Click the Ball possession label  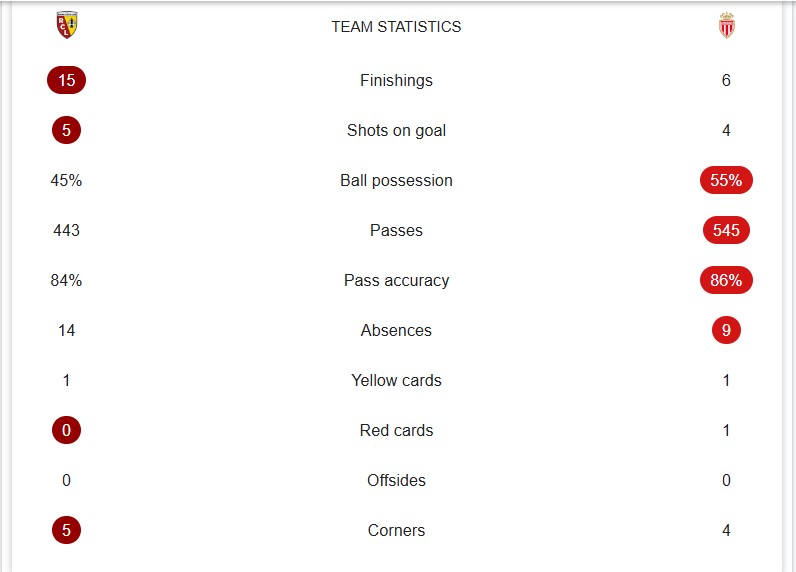[x=396, y=180]
